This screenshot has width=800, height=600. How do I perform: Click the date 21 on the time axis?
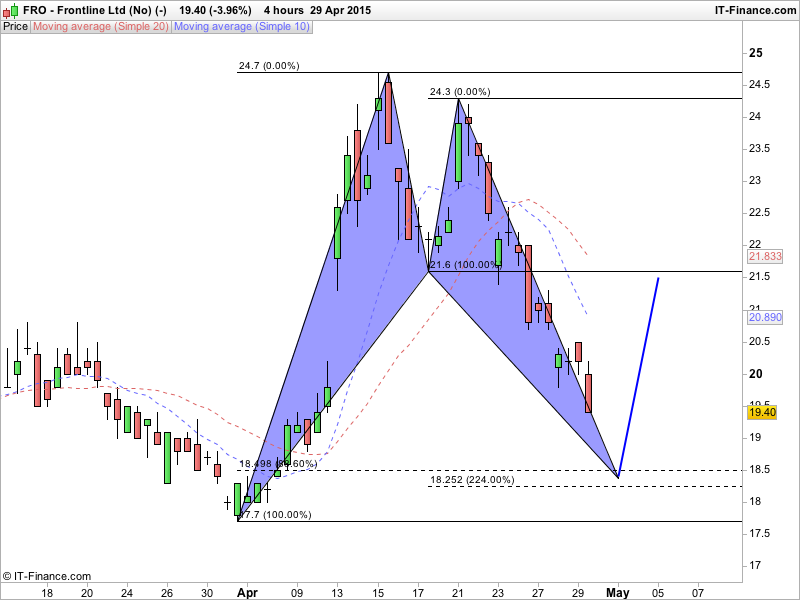point(458,593)
